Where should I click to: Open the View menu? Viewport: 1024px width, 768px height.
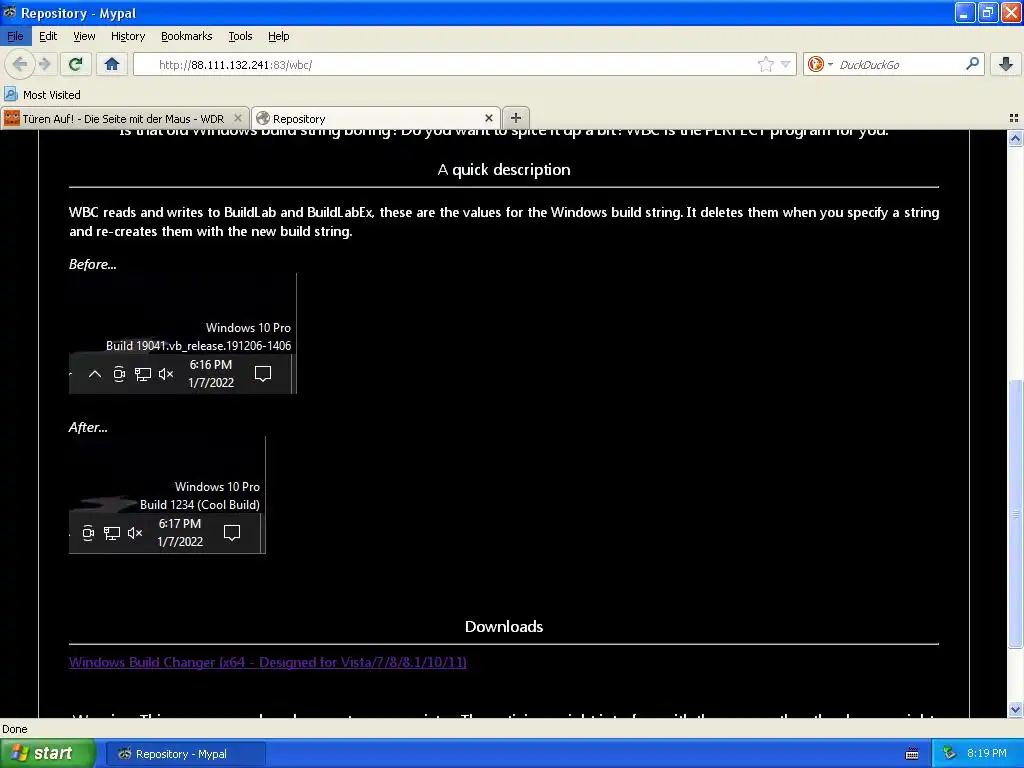[84, 36]
